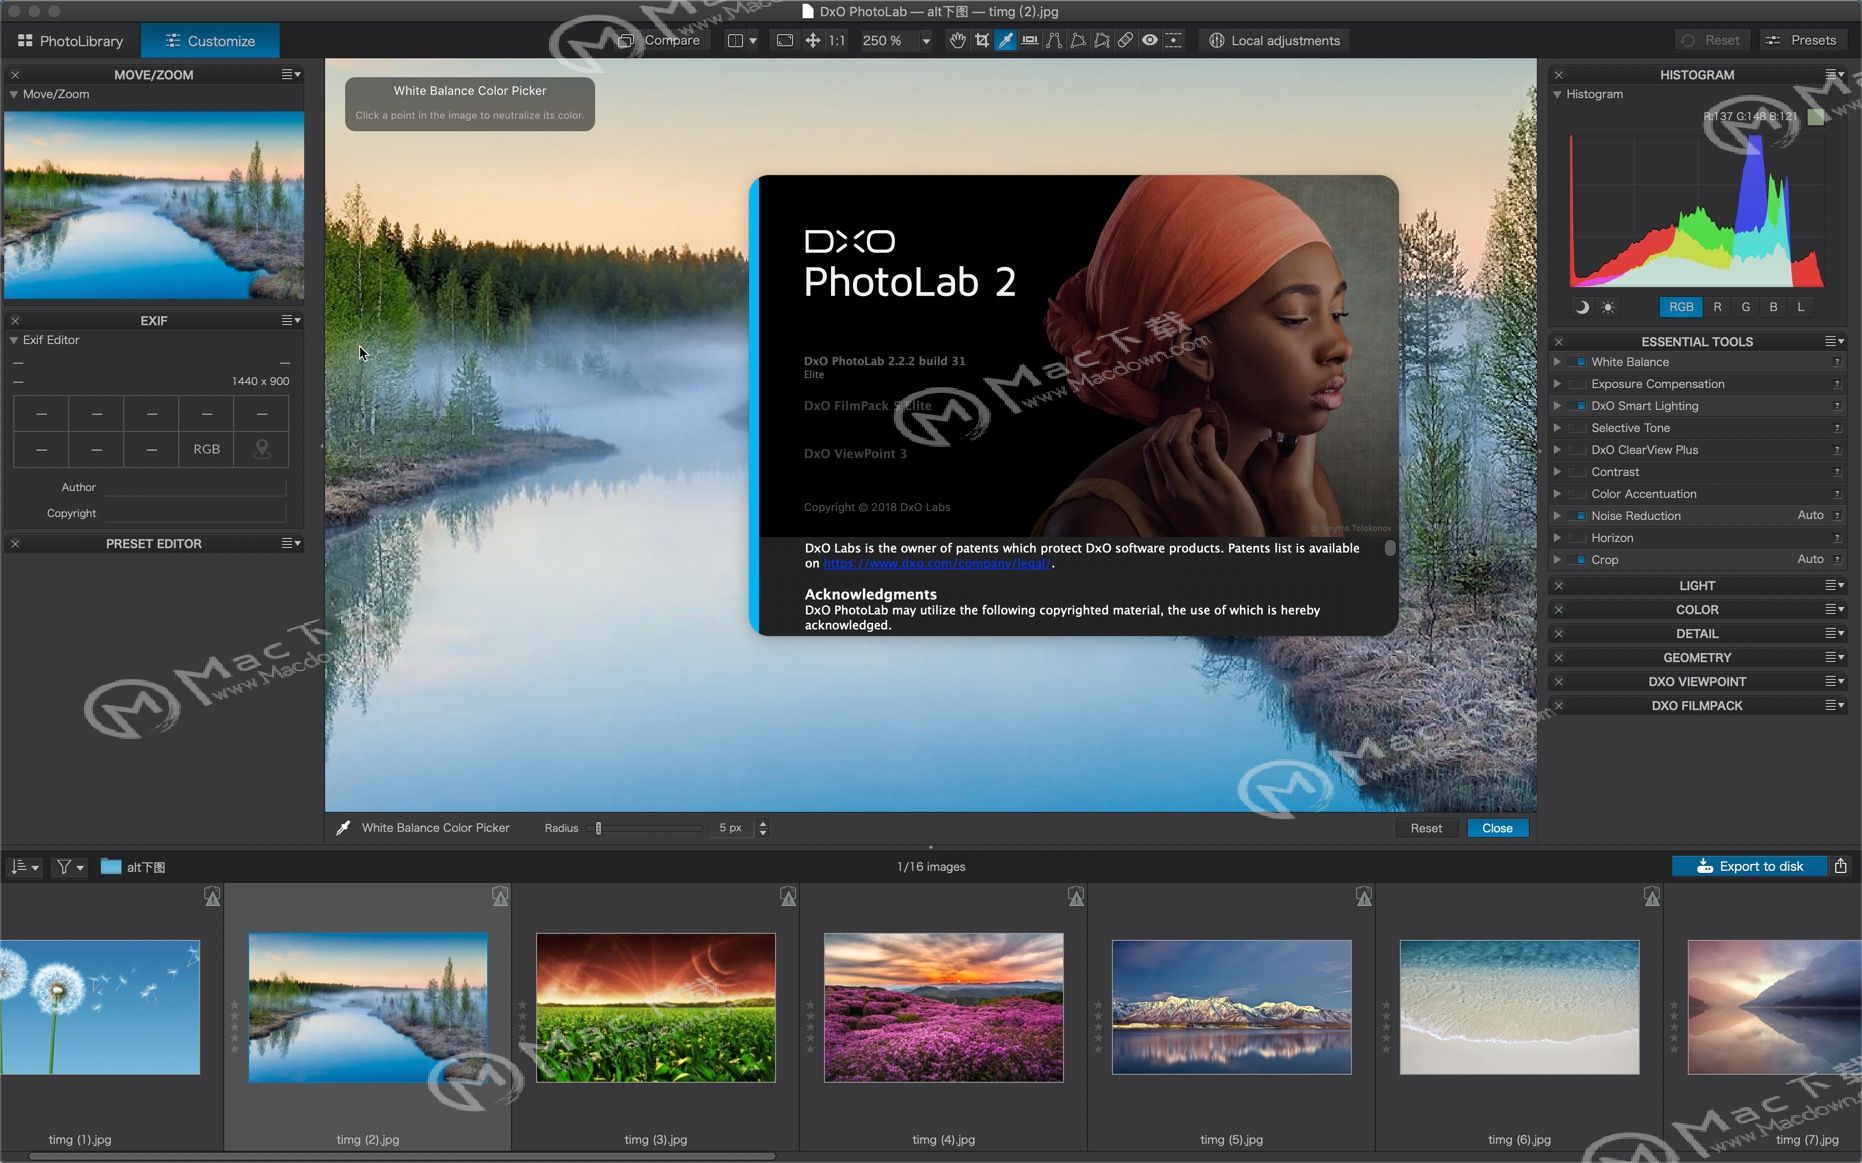Switch to the Customize tab
Screen dimensions: 1862x1163
210,41
